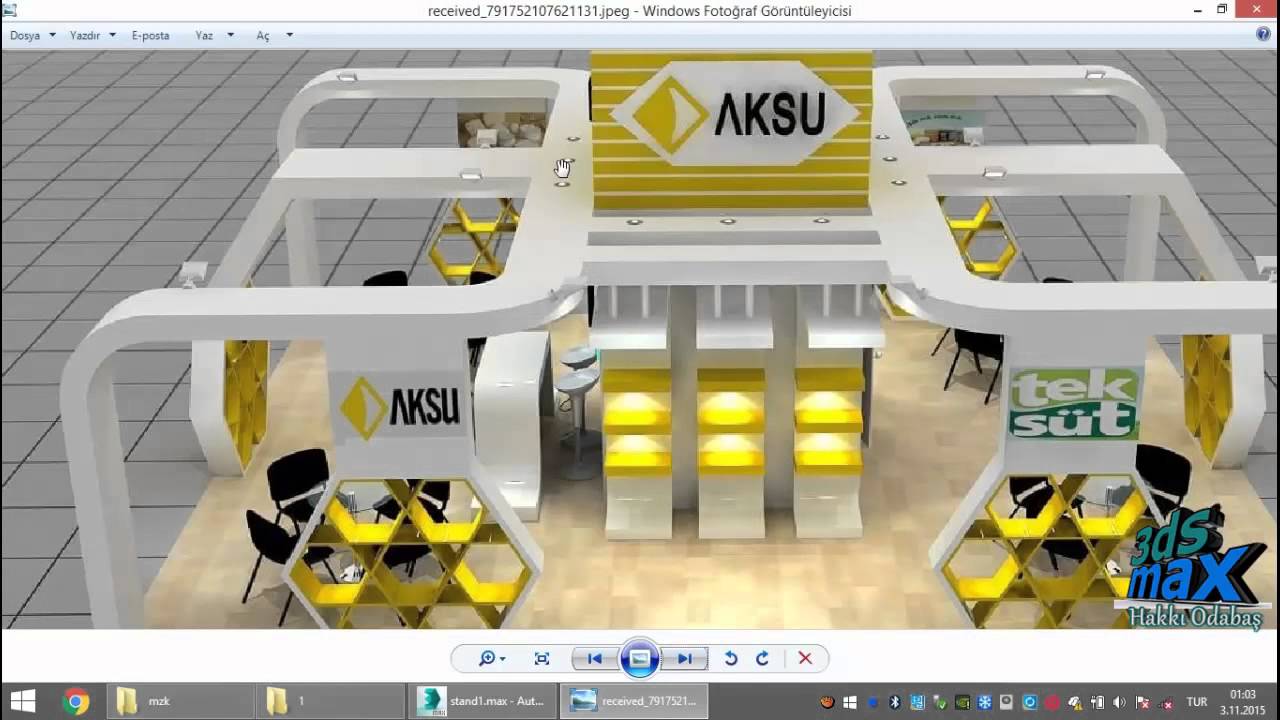Open the zoom magnifier control
Image resolution: width=1280 pixels, height=720 pixels.
[x=491, y=658]
